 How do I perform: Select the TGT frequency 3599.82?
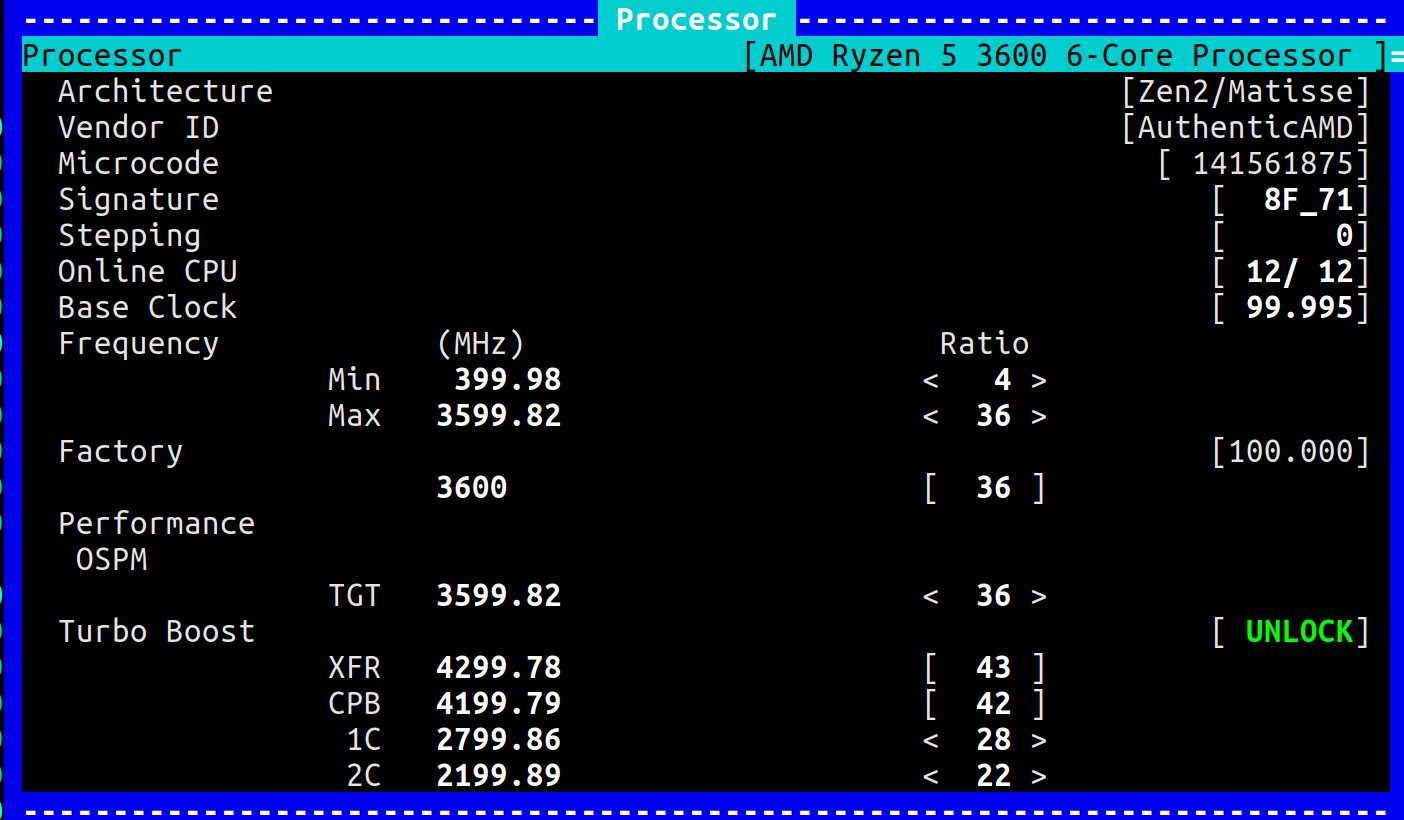click(x=498, y=596)
